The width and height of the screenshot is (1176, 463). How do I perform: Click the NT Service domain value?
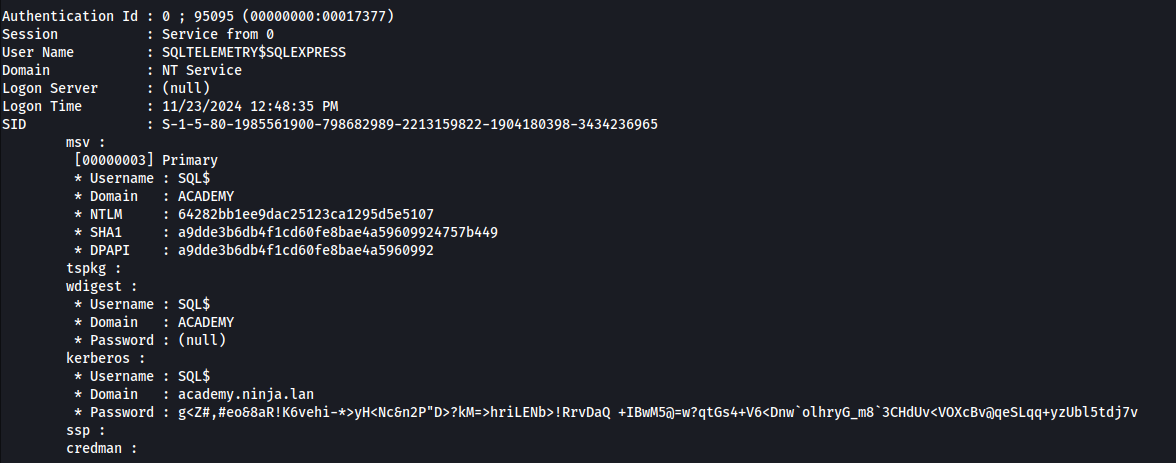[x=202, y=70]
